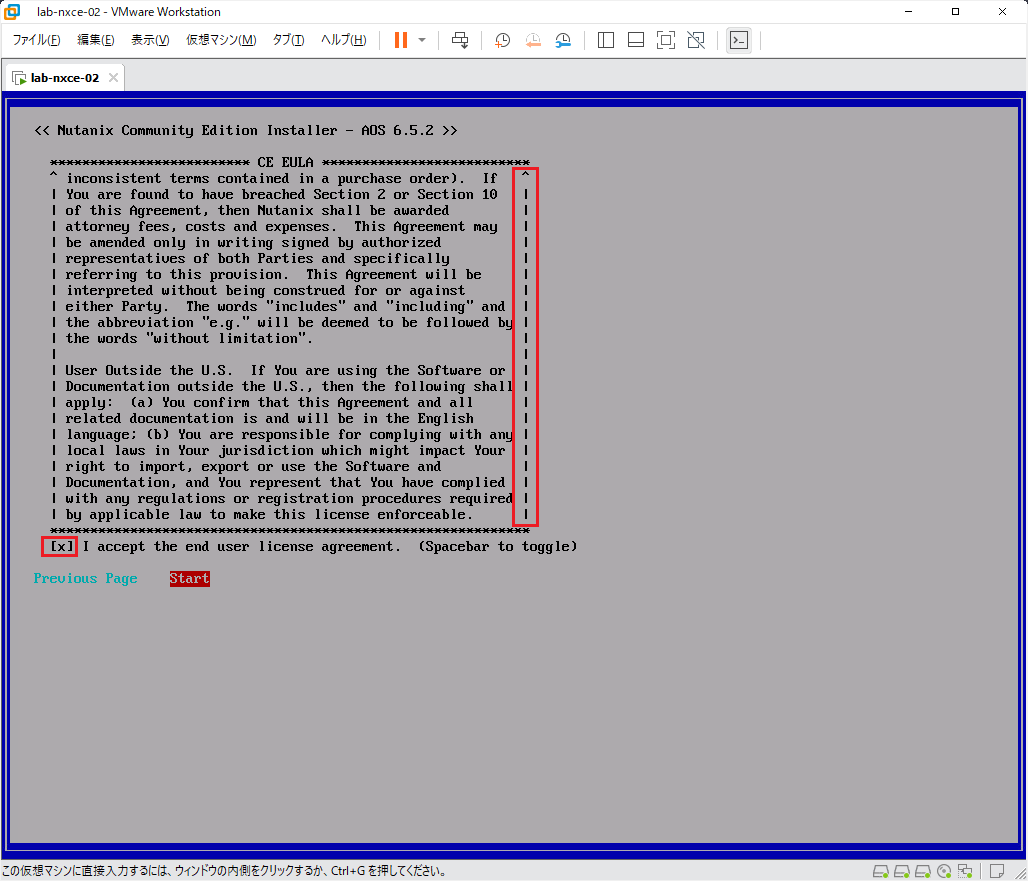Click the revert to snapshot icon

click(533, 40)
